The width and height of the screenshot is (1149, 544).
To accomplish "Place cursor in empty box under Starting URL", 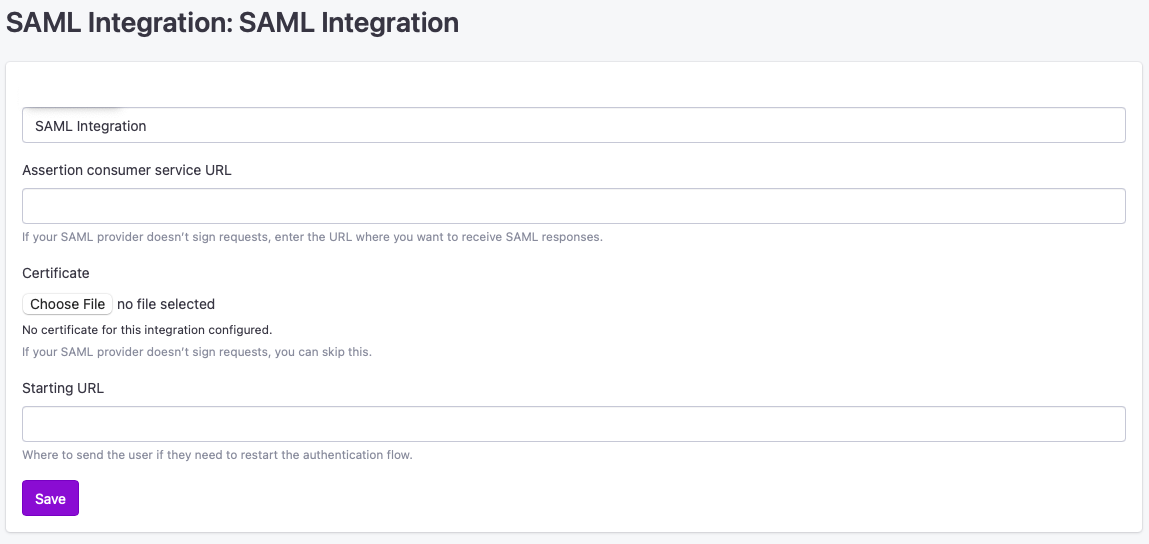I will (x=574, y=424).
